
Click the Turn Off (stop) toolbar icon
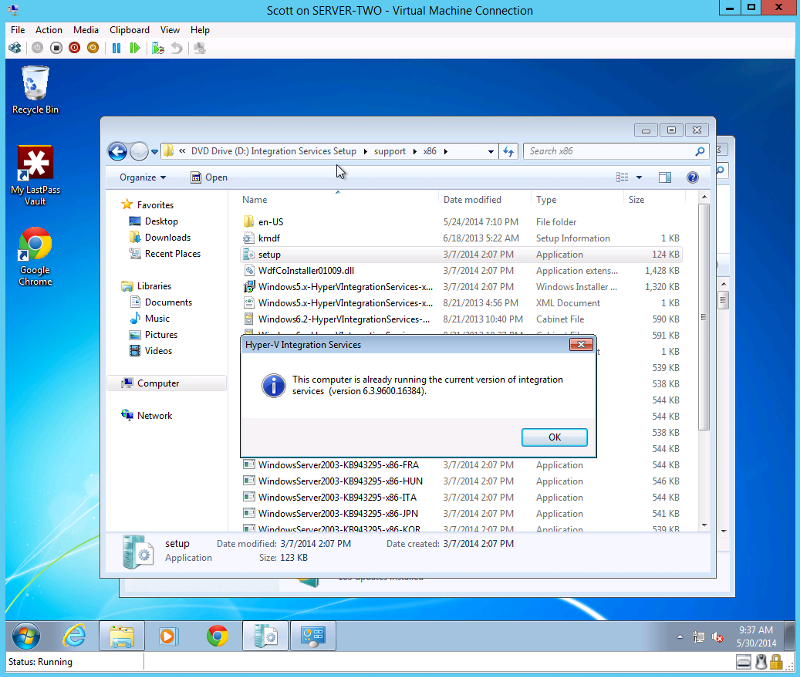pos(56,48)
